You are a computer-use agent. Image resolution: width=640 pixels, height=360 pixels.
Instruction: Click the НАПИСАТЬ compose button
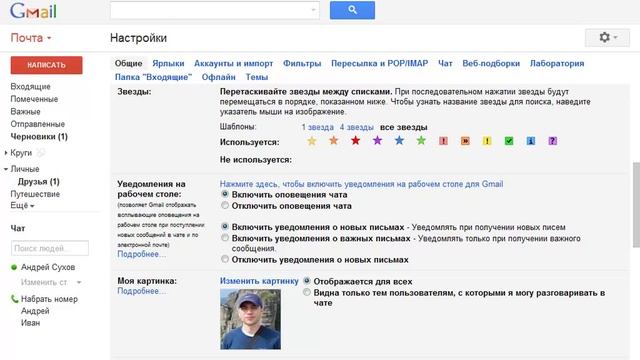47,65
